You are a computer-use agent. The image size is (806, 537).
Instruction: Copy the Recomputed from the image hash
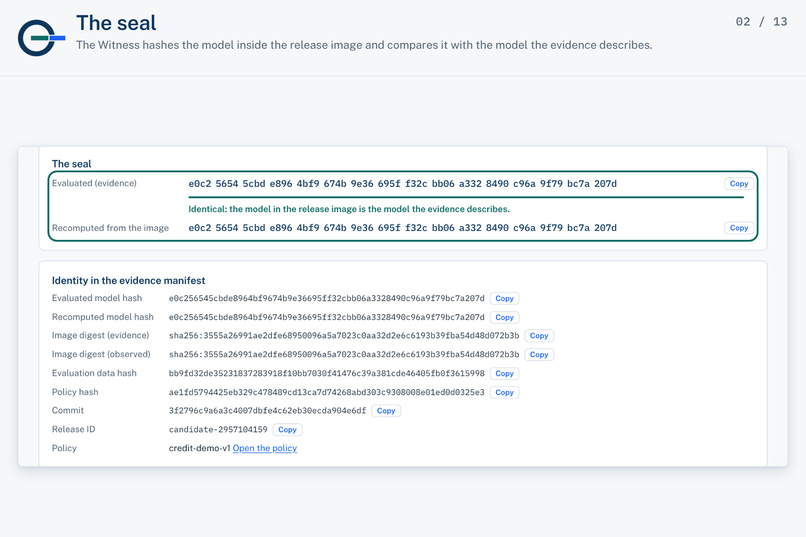click(739, 228)
